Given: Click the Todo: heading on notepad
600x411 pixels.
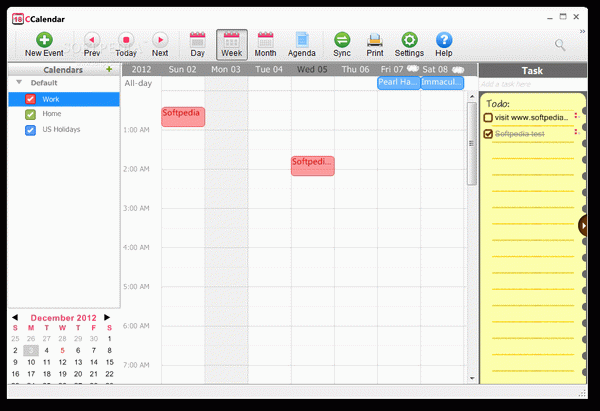Looking at the screenshot, I should [497, 103].
